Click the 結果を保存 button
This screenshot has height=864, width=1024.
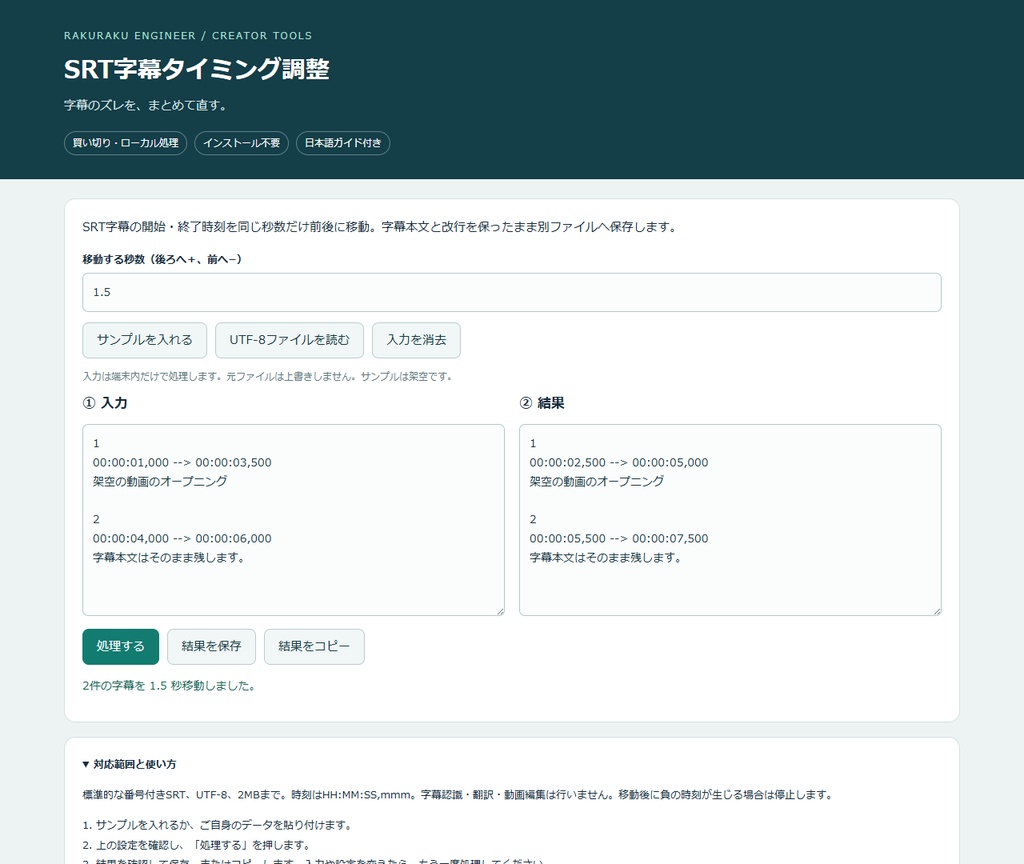(211, 647)
